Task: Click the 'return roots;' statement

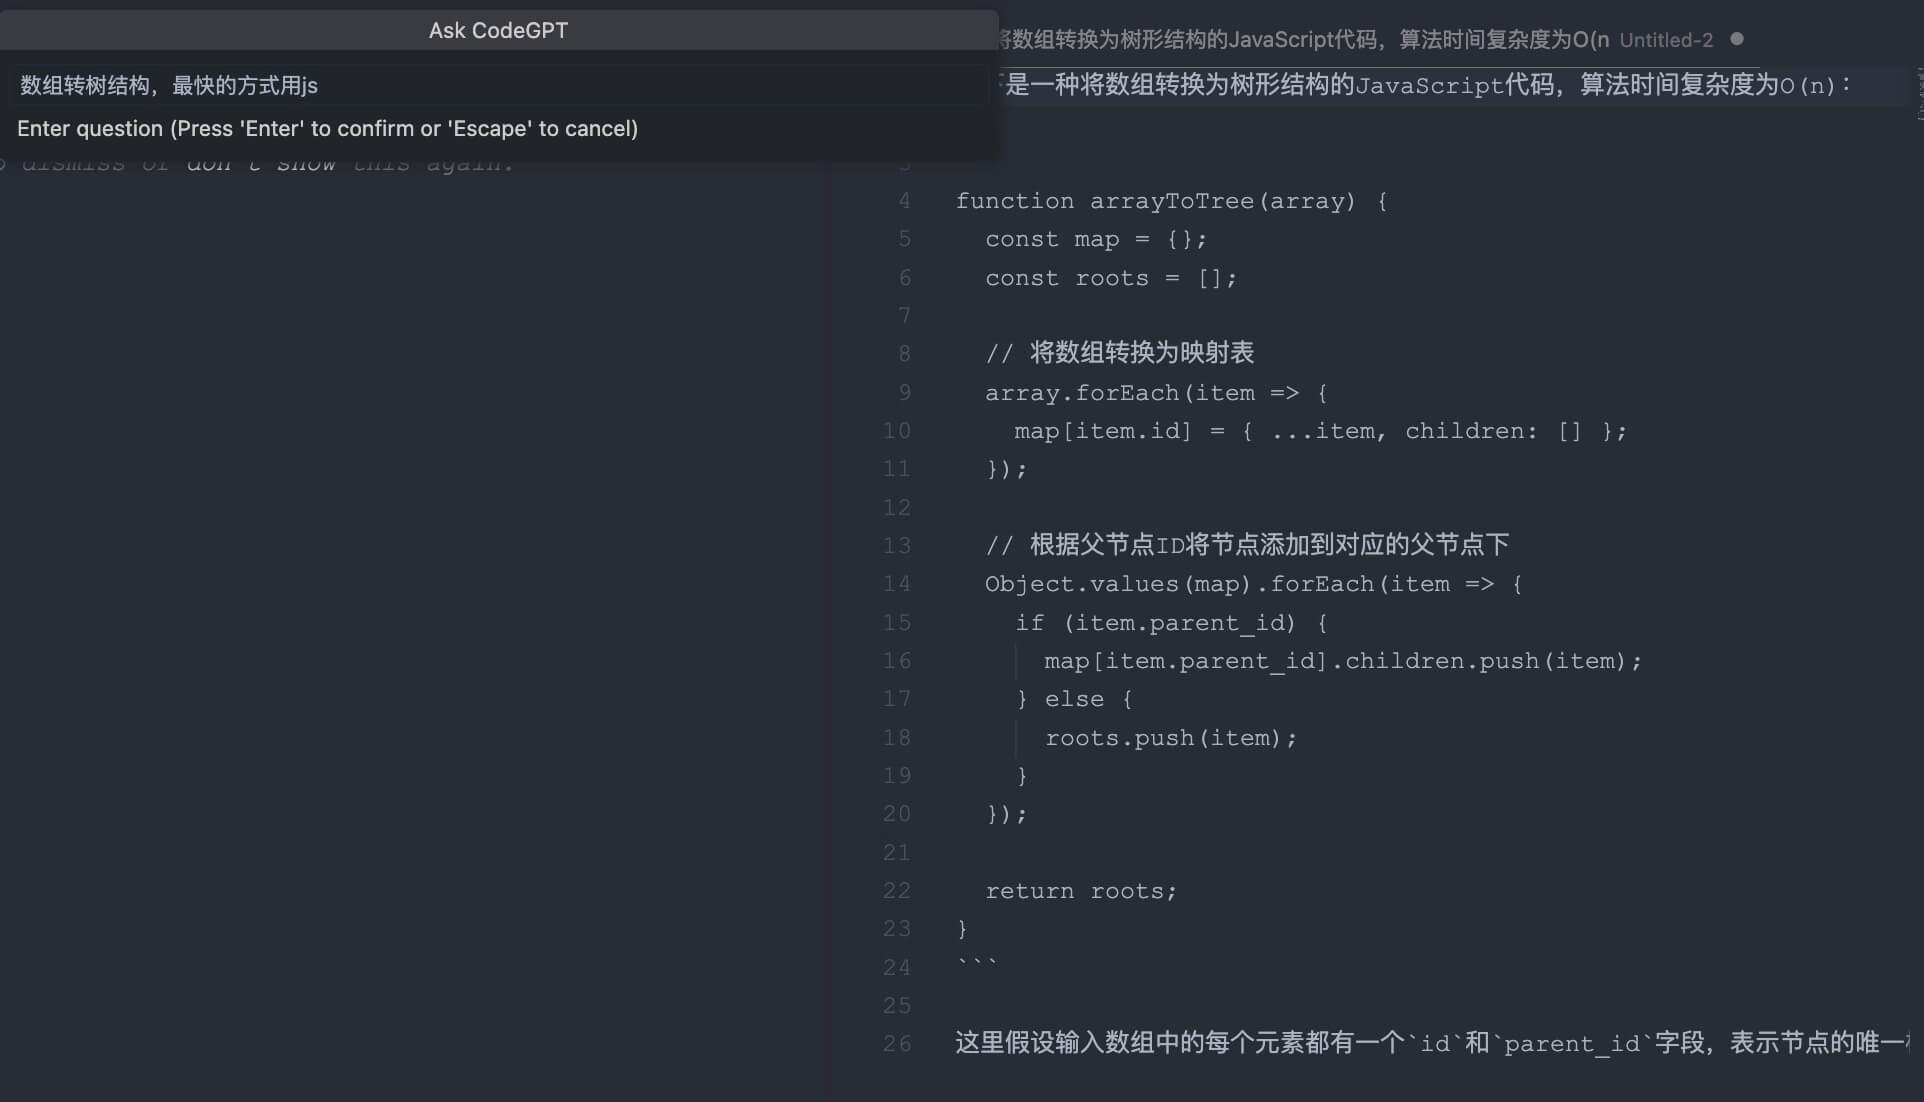Action: [1080, 891]
